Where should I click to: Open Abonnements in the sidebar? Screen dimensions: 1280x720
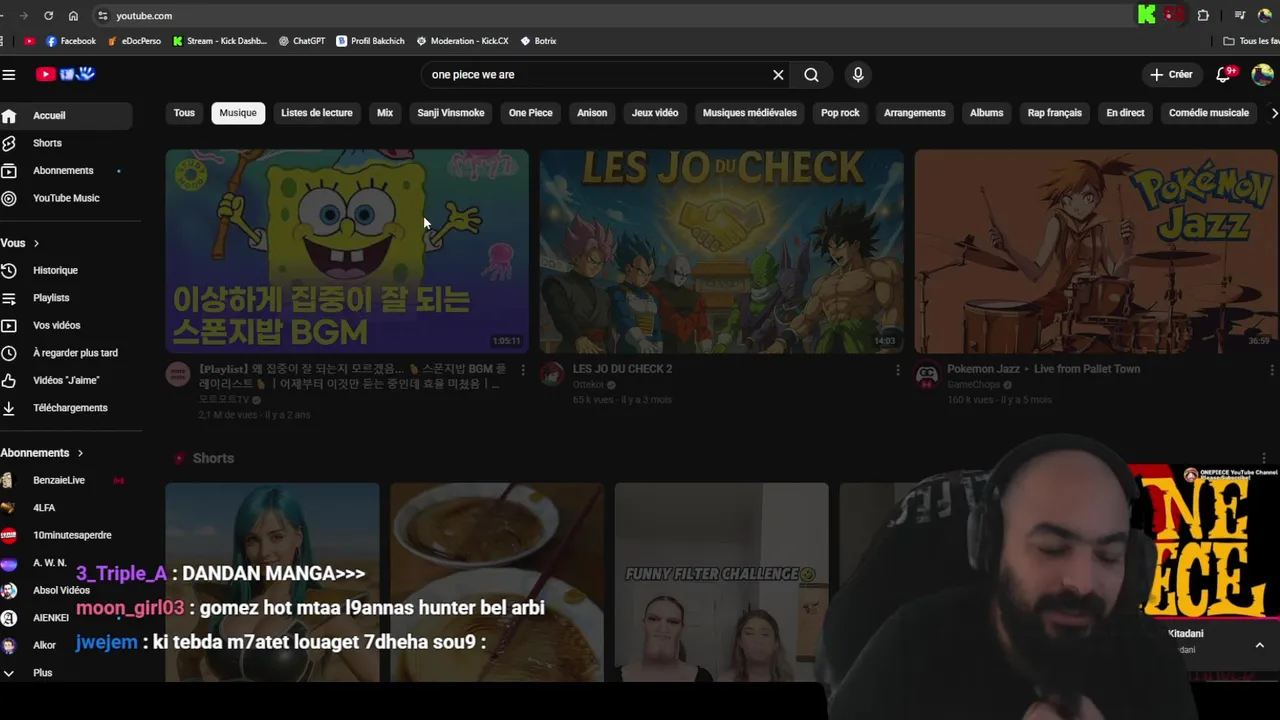[x=65, y=171]
